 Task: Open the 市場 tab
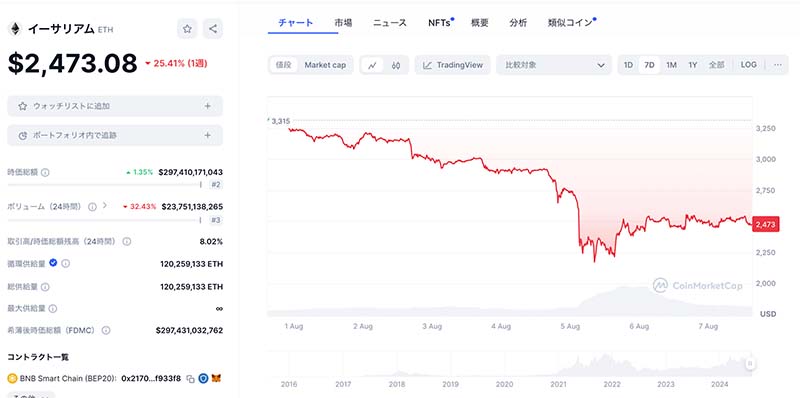(x=343, y=22)
